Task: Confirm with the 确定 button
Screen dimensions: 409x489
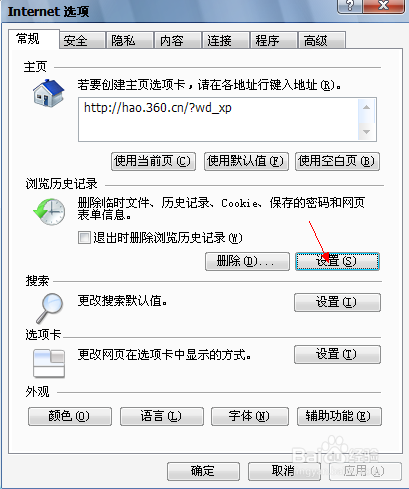Action: point(203,471)
